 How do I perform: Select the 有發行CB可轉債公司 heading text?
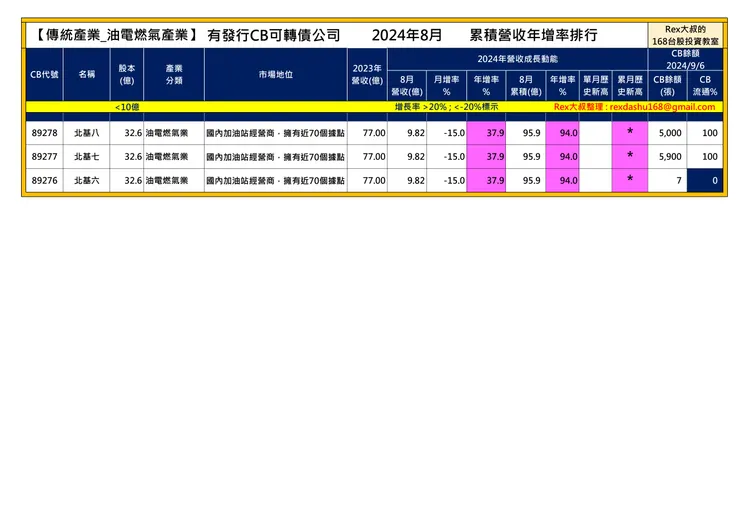(274, 35)
